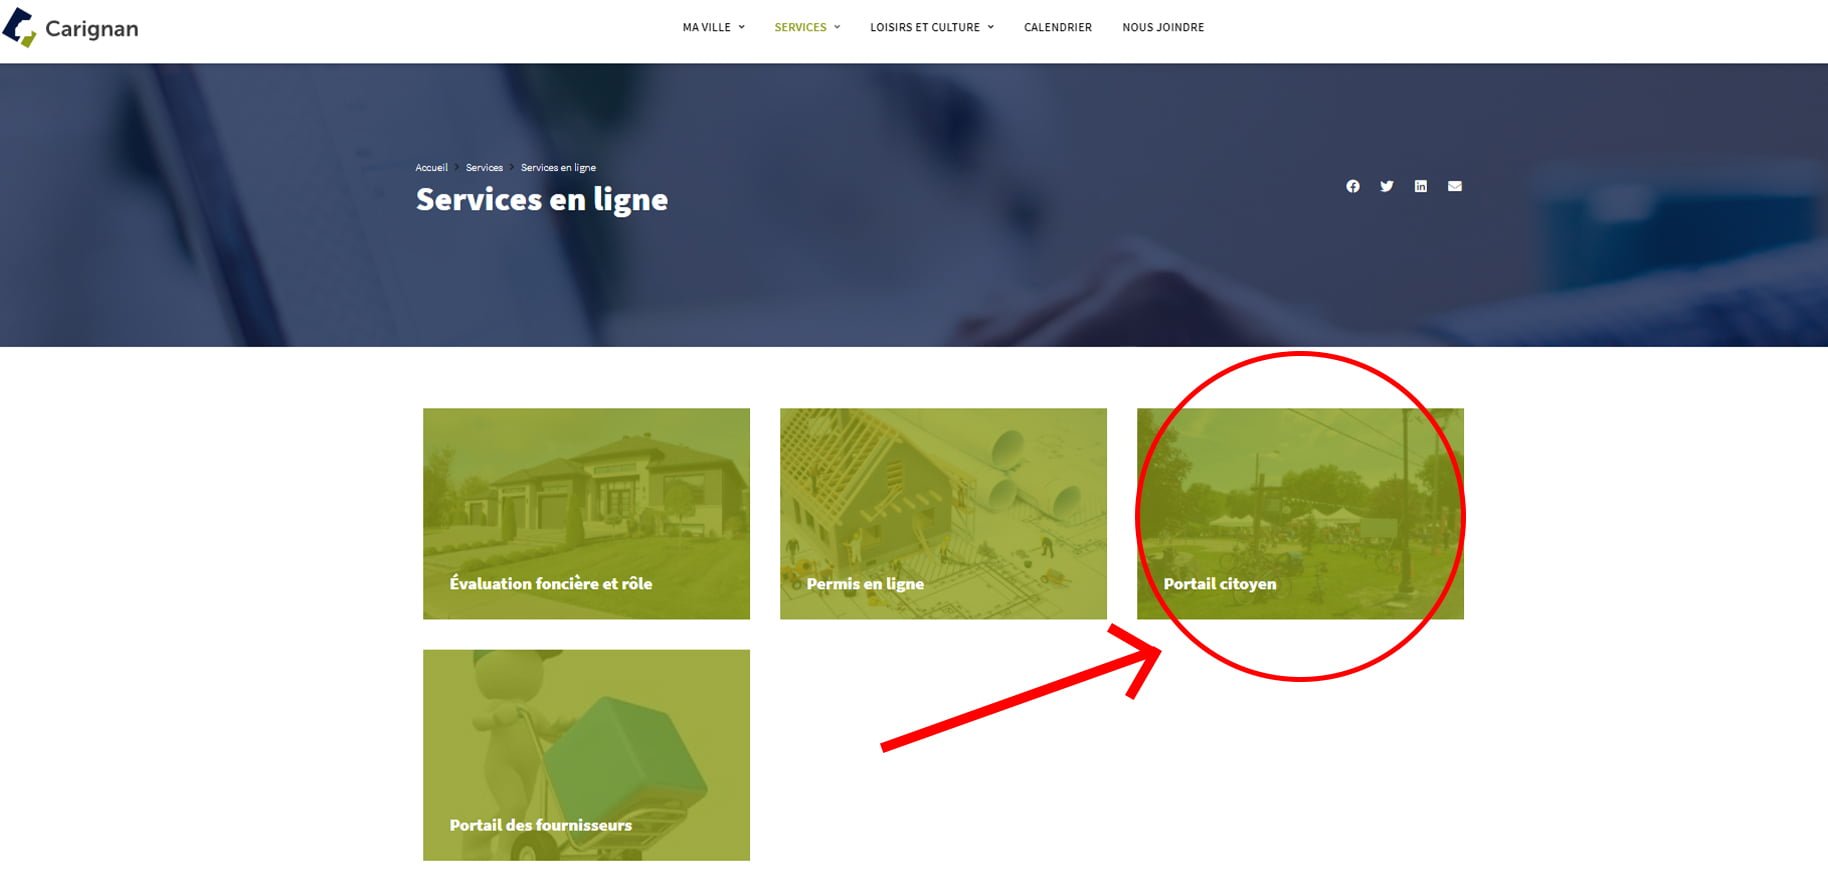This screenshot has height=874, width=1828.
Task: Open the Permis en ligne tile
Action: point(943,513)
